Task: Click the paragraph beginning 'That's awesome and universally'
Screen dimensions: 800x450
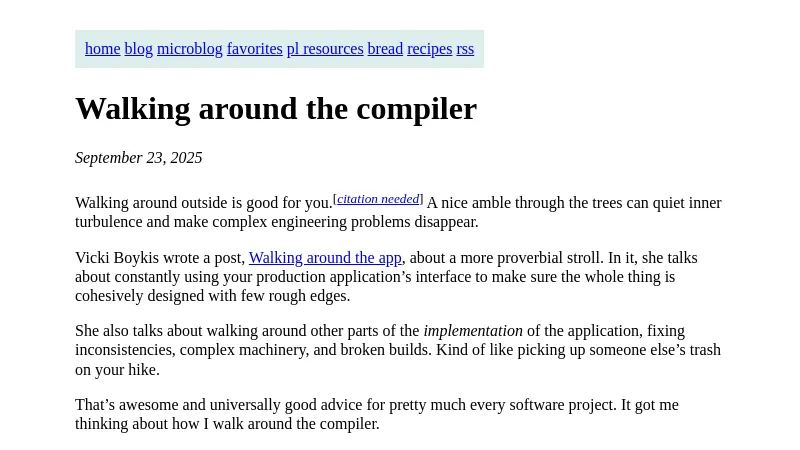Action: coord(376,414)
